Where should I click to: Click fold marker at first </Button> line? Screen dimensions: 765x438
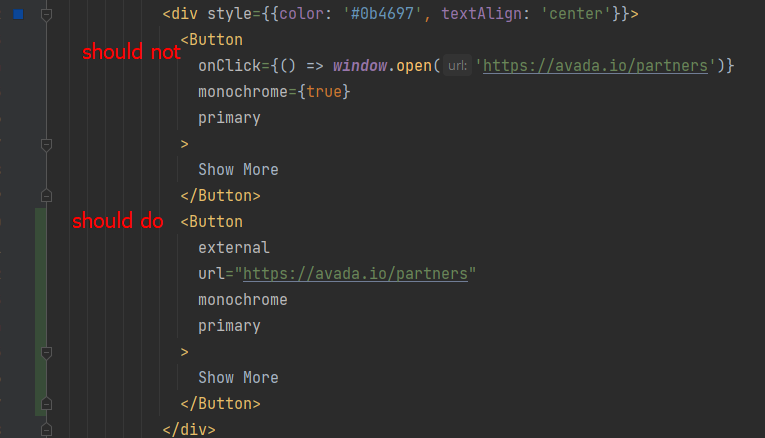point(46,195)
